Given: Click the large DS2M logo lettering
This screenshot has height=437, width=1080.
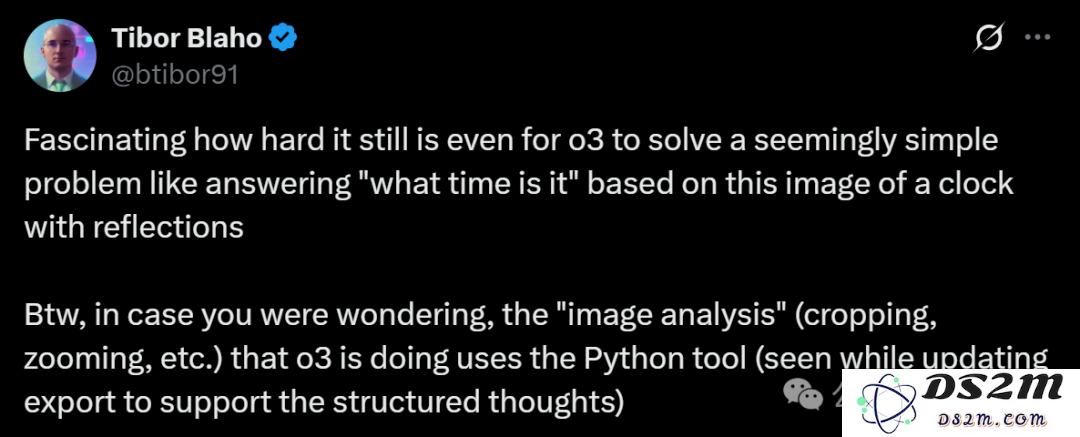Looking at the screenshot, I should tap(993, 388).
